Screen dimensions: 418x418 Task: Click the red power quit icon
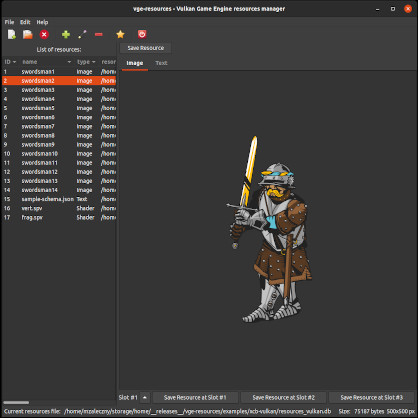coord(142,34)
